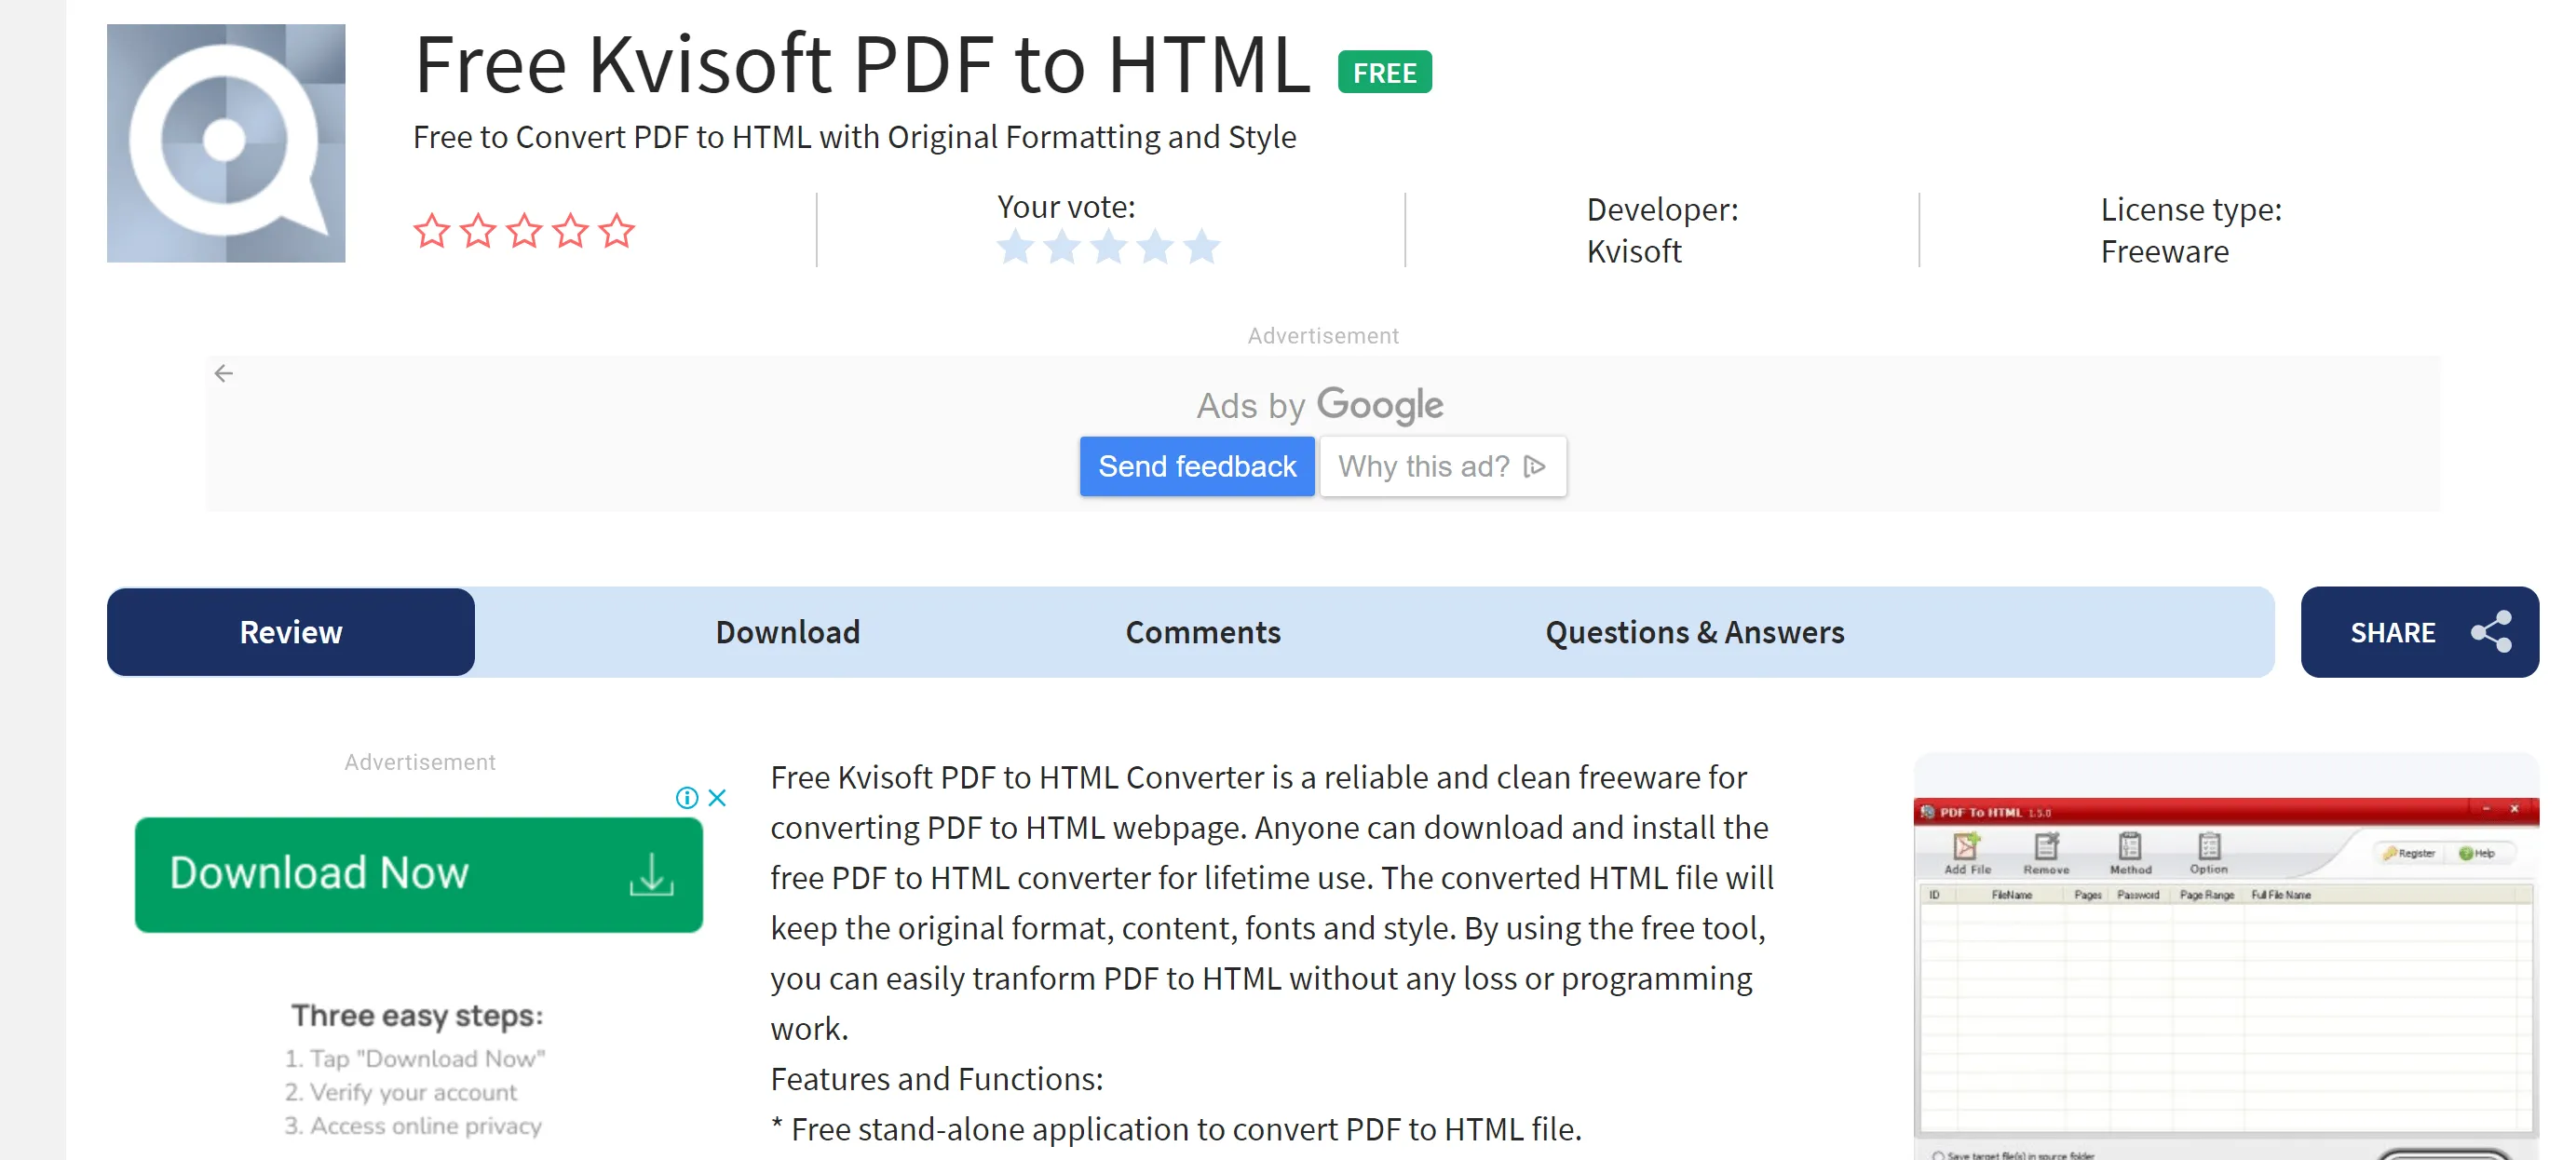
Task: Expand the Full File Name column
Action: 2516,894
